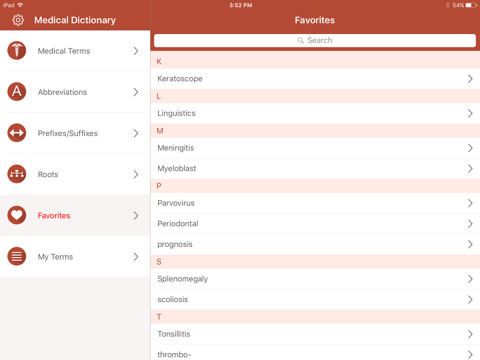
Task: Tap the S section header
Action: coord(315,262)
